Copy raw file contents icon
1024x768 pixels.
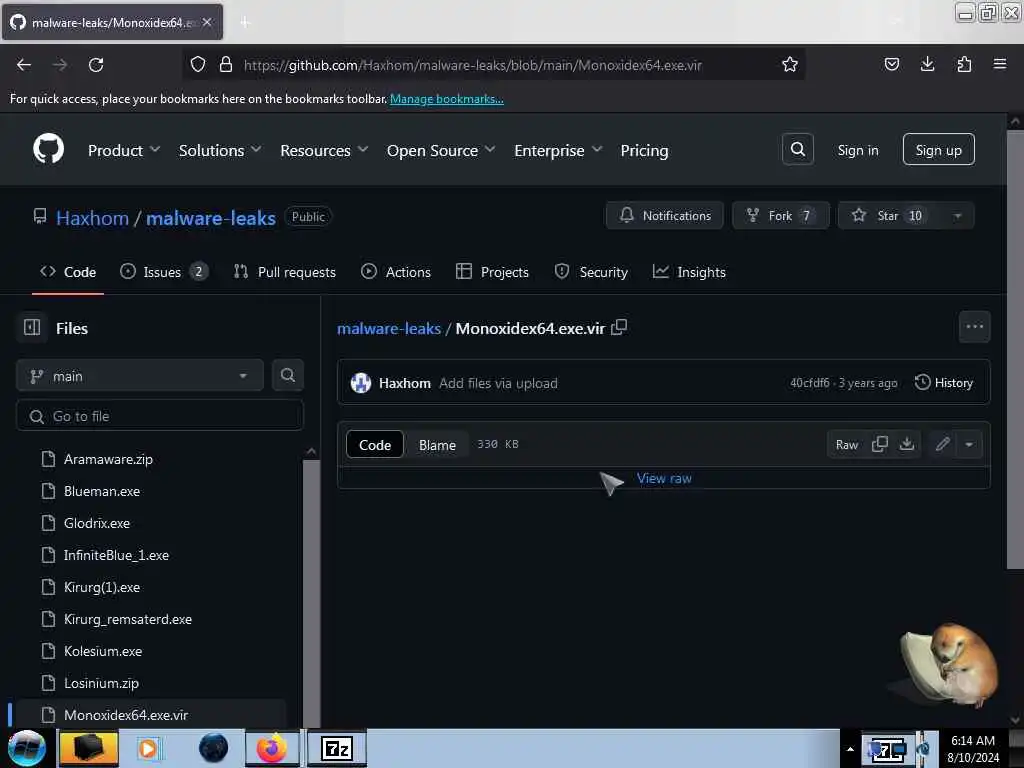point(880,444)
